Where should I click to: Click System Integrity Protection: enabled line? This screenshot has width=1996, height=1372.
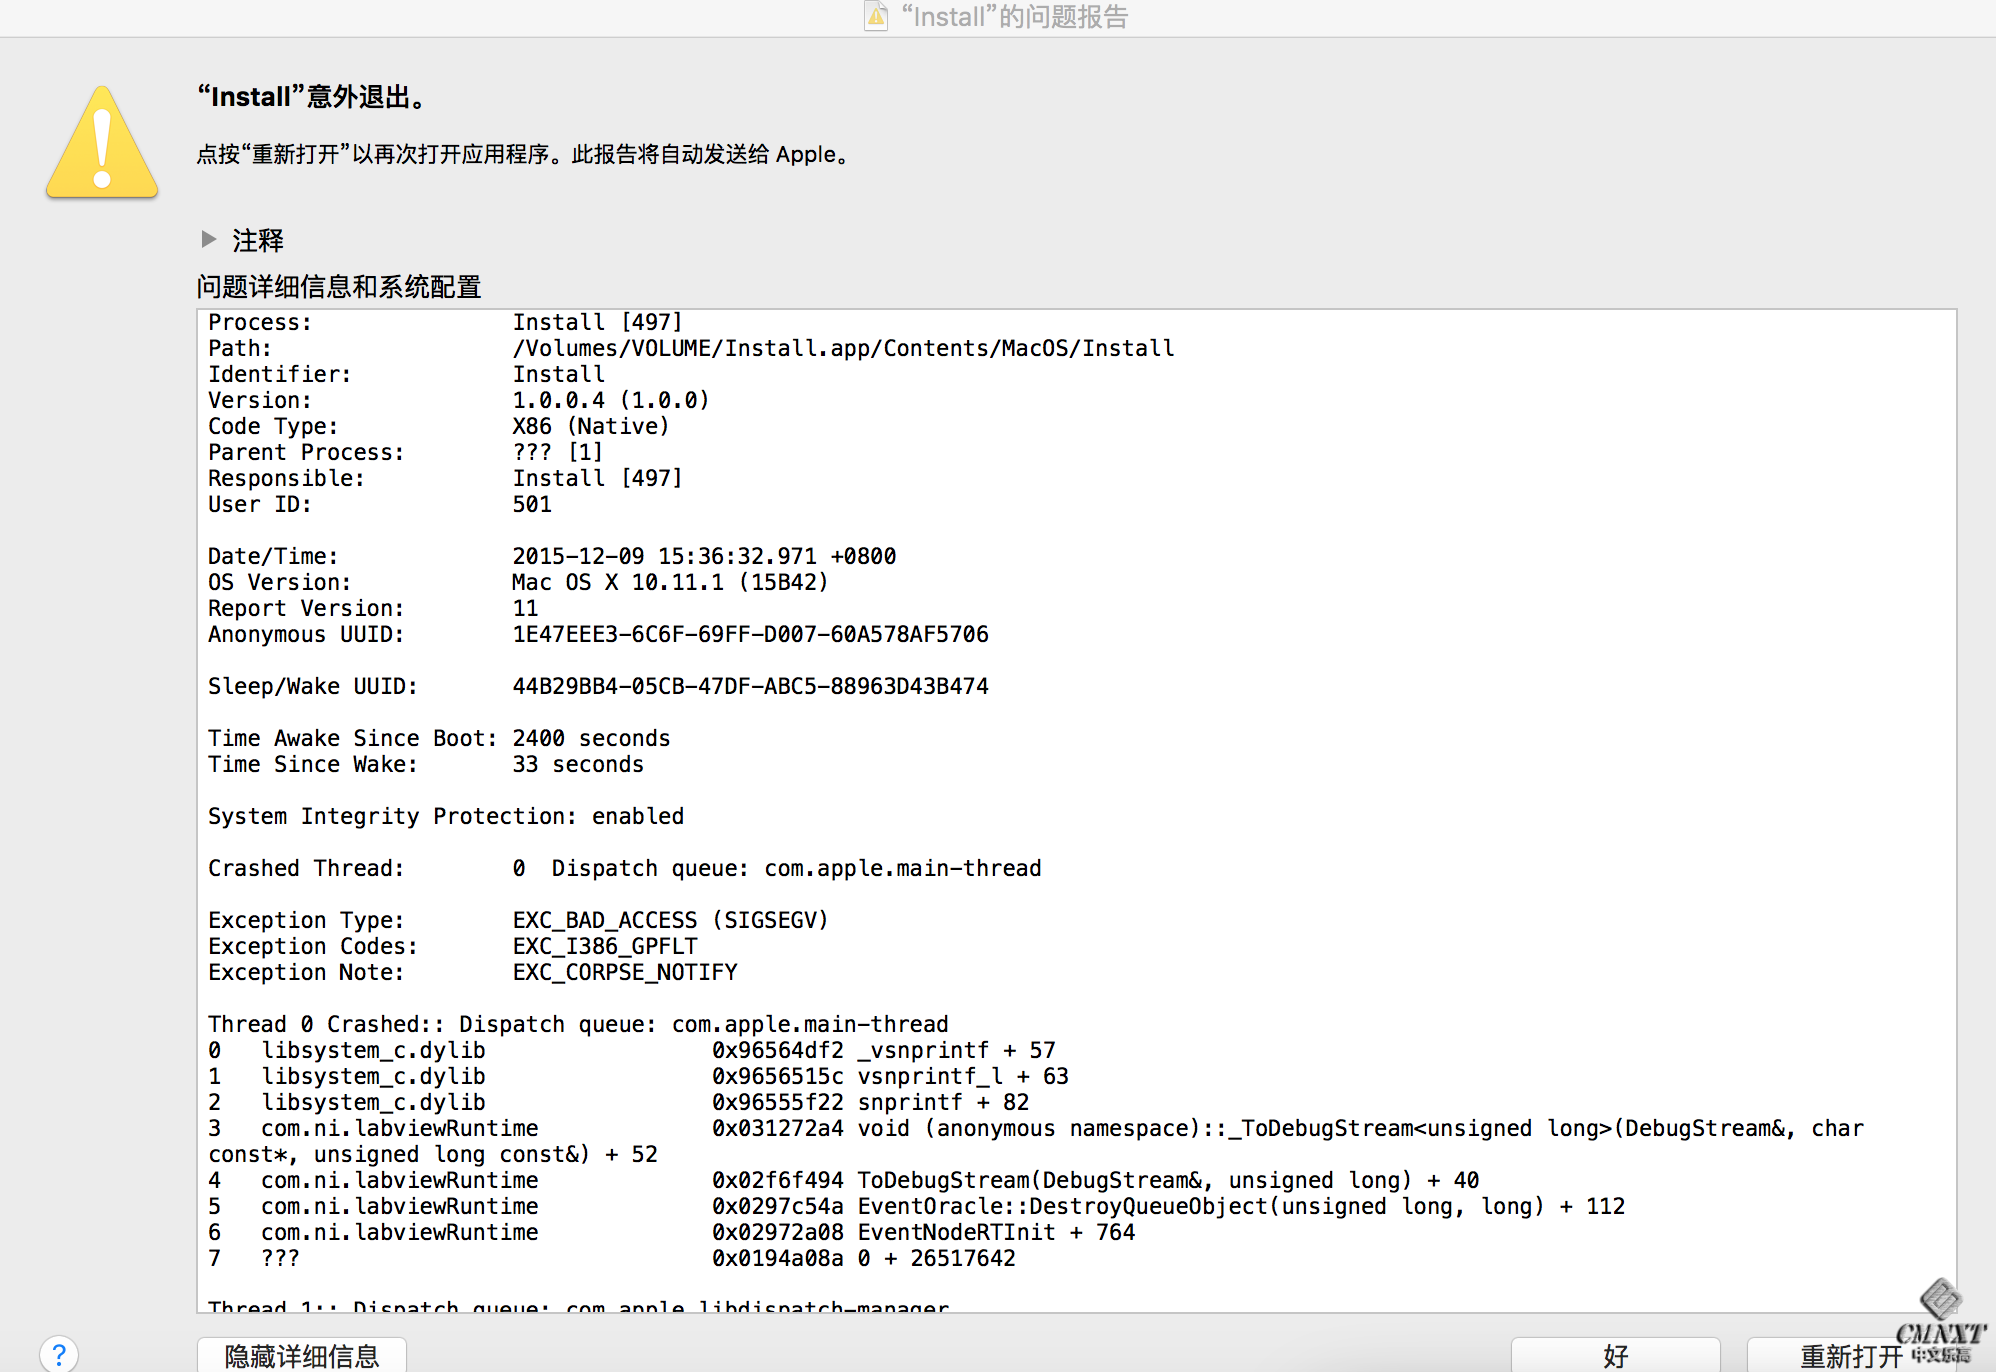[x=446, y=816]
